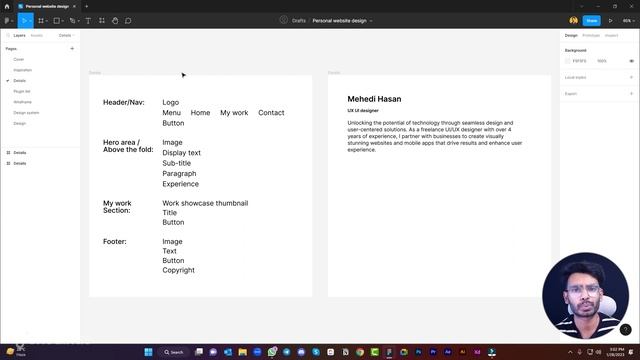Select the Move tool

(24, 20)
